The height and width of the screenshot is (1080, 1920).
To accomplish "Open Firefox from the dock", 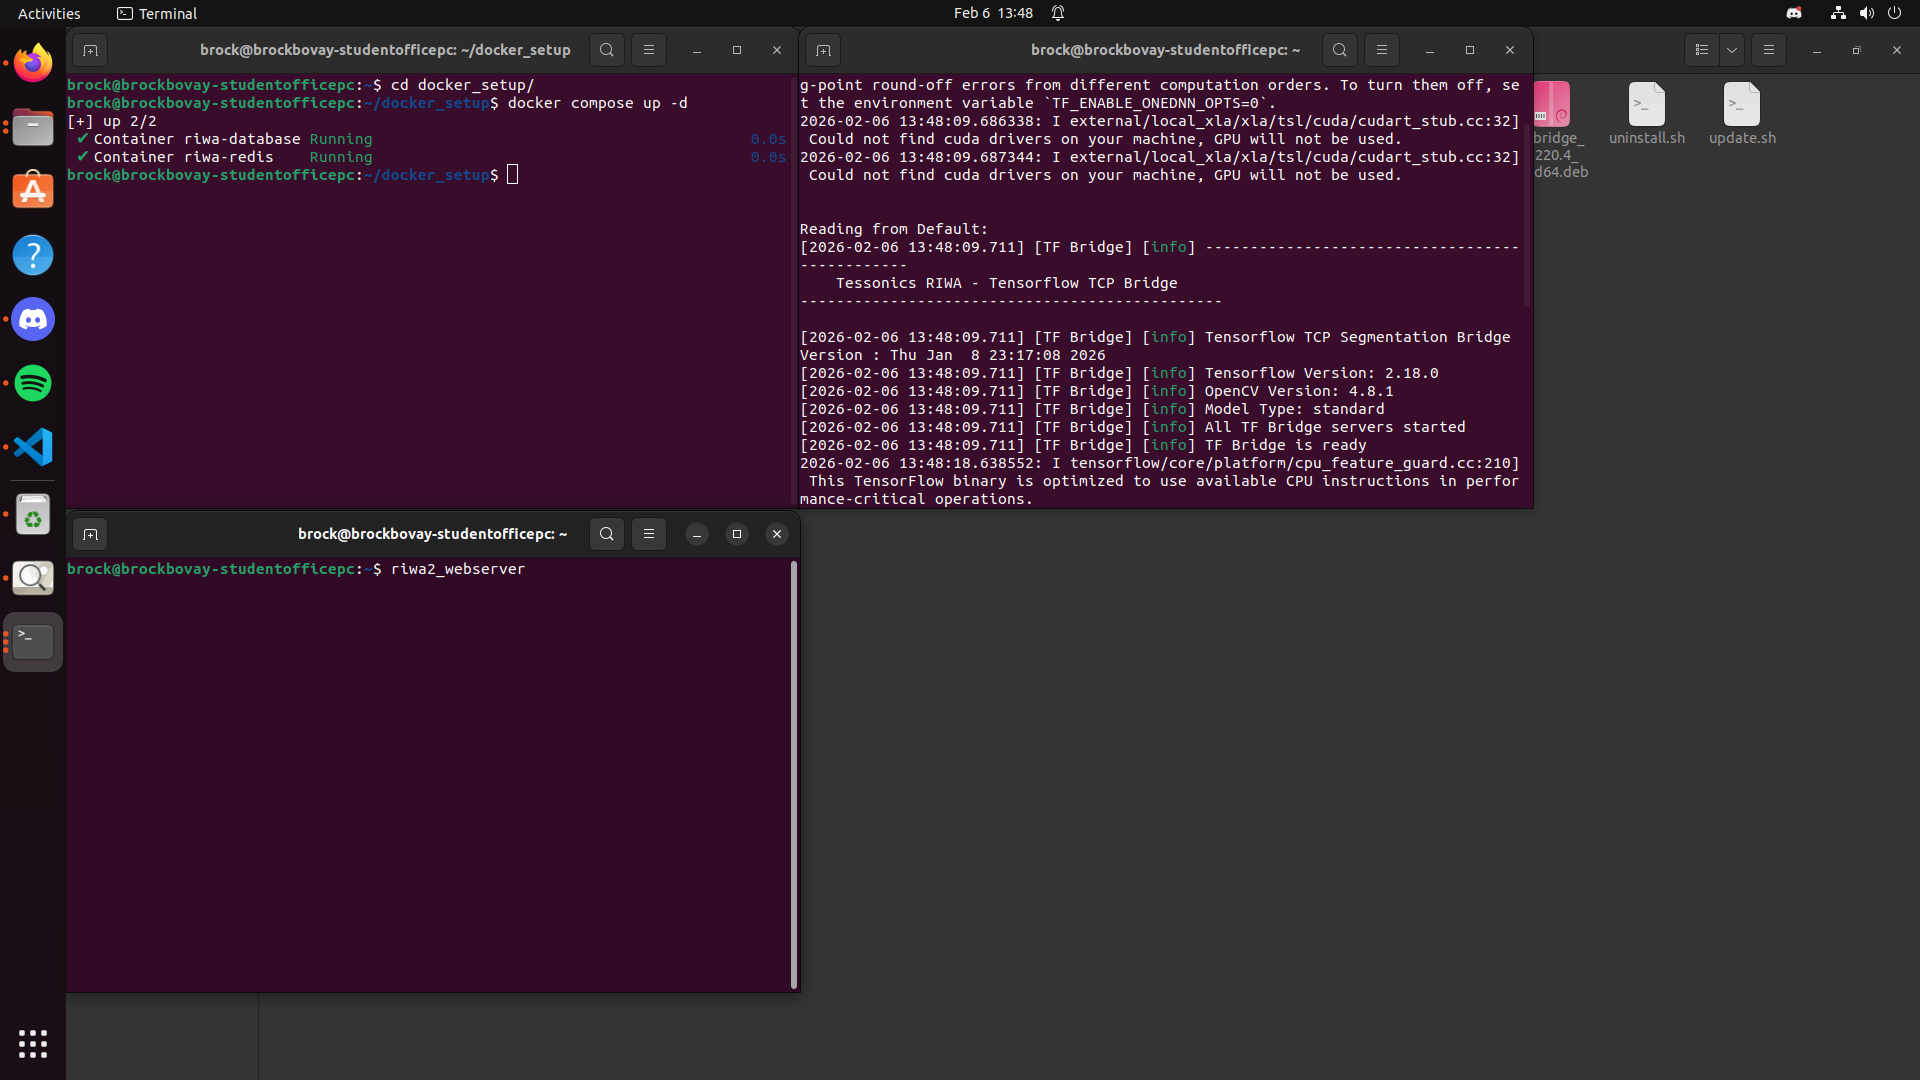I will click(x=33, y=63).
